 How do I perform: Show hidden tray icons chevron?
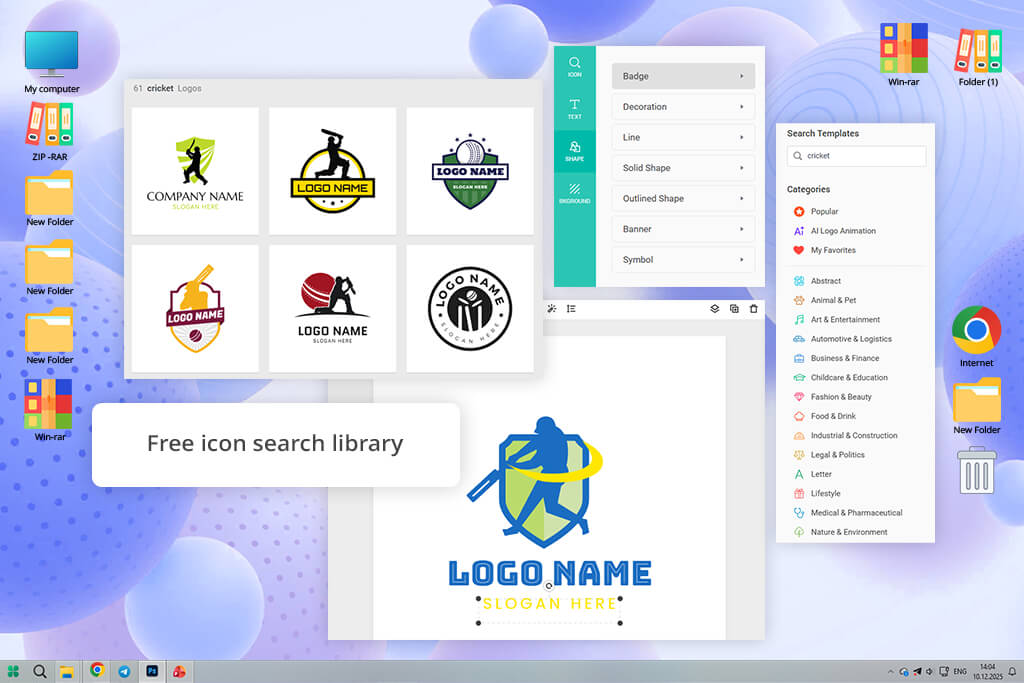pos(890,671)
